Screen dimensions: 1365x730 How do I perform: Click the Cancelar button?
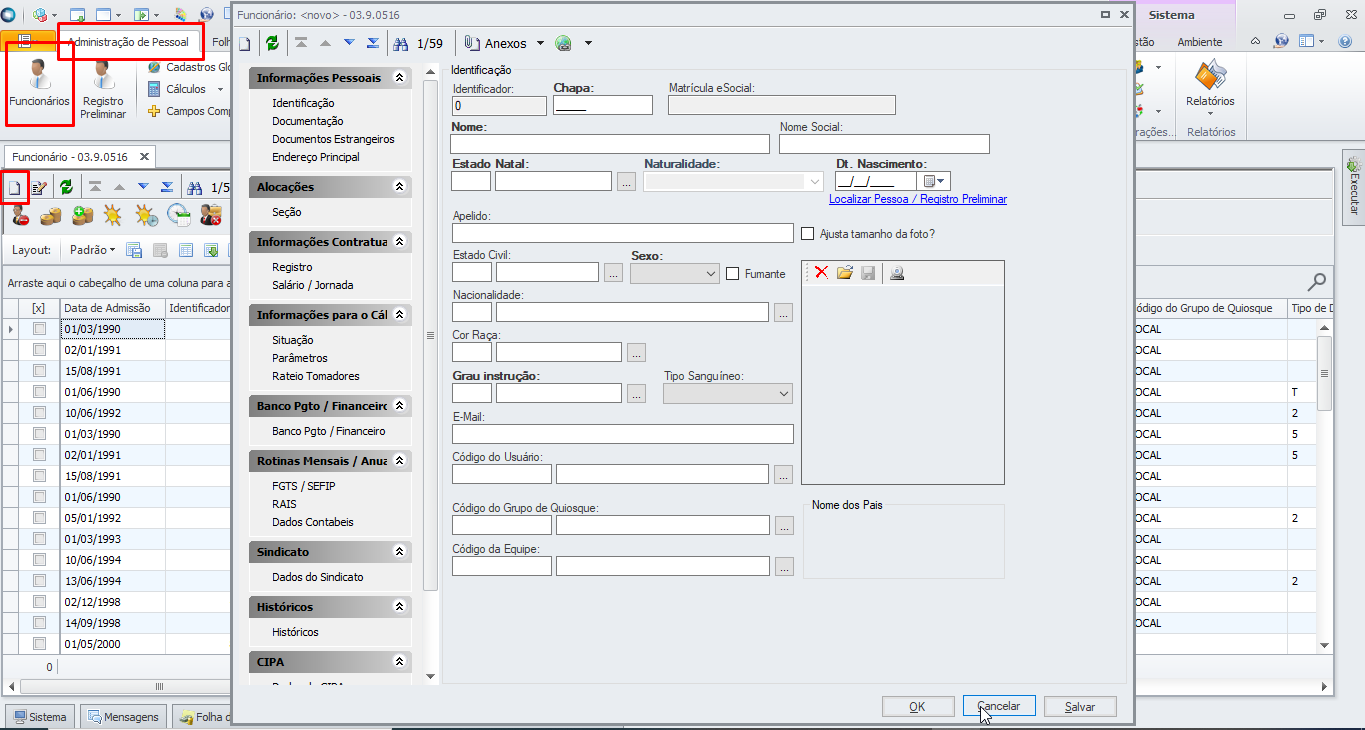[999, 707]
